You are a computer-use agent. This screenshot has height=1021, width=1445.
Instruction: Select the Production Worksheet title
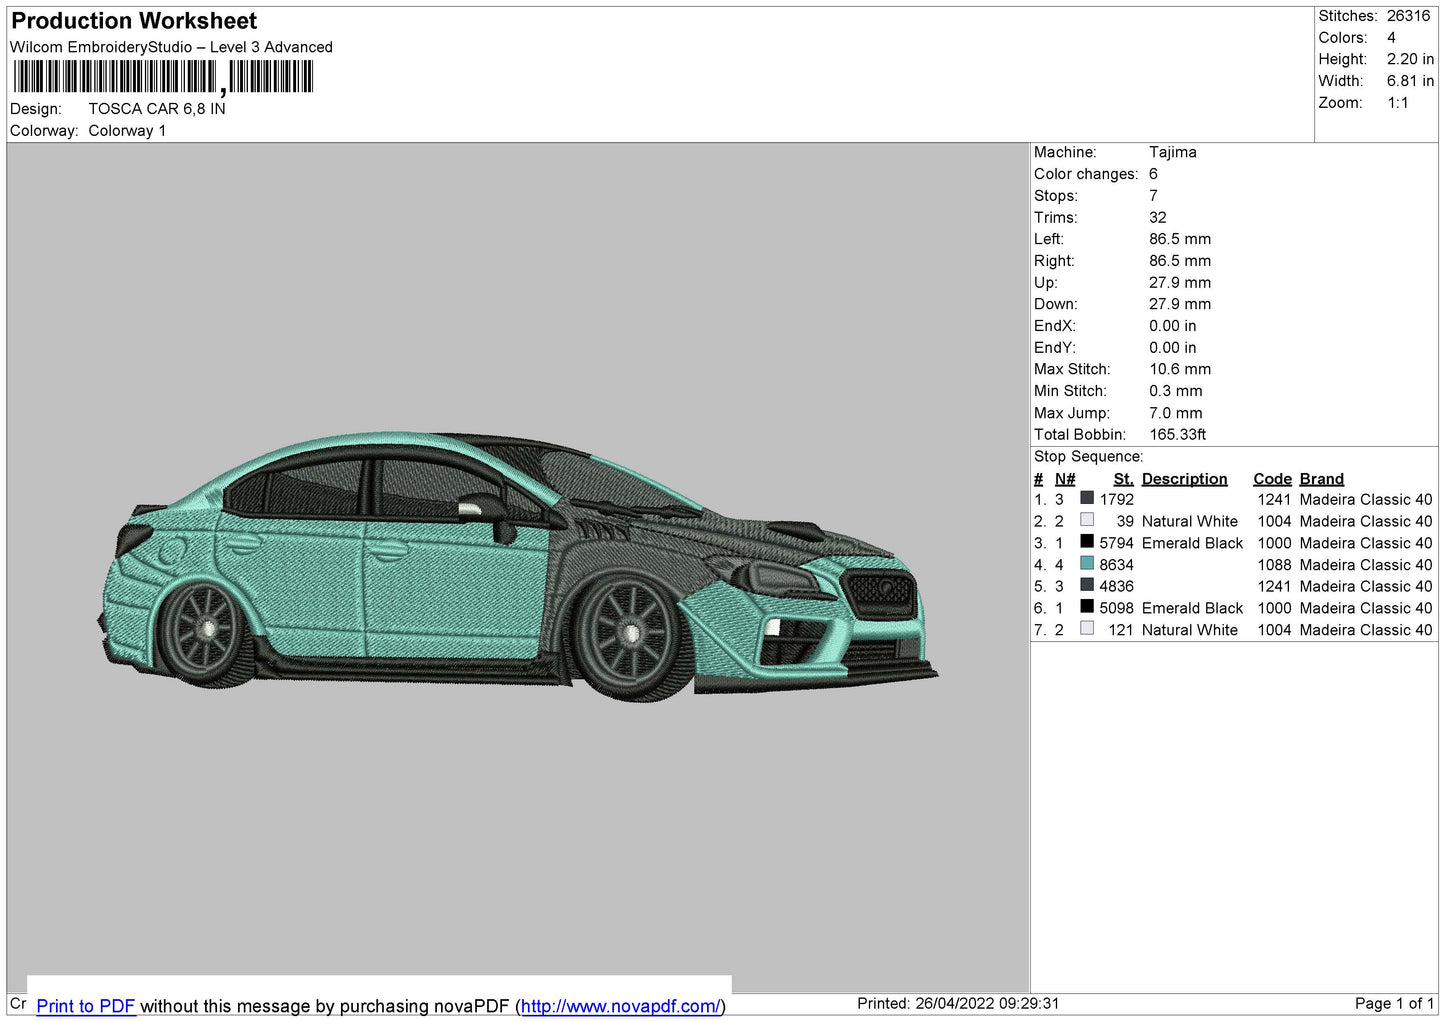point(134,21)
